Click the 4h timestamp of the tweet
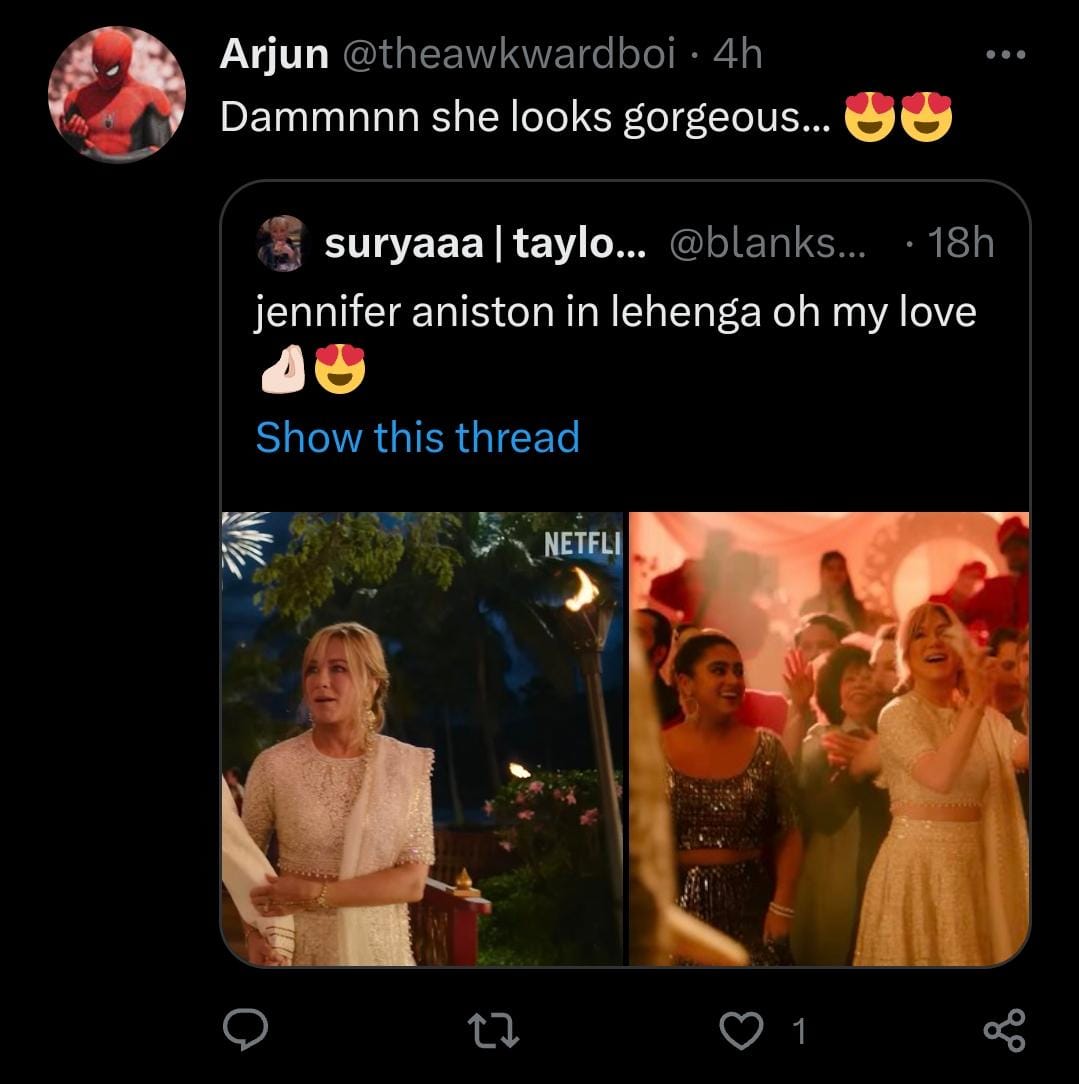The image size is (1079, 1084). pyautogui.click(x=737, y=54)
